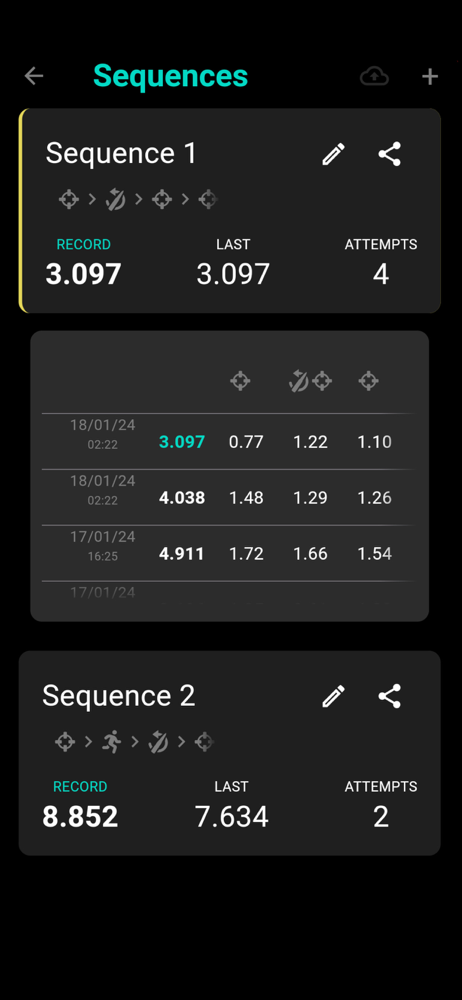The width and height of the screenshot is (462, 1000).
Task: Select the reload-target column header in the table
Action: click(311, 381)
